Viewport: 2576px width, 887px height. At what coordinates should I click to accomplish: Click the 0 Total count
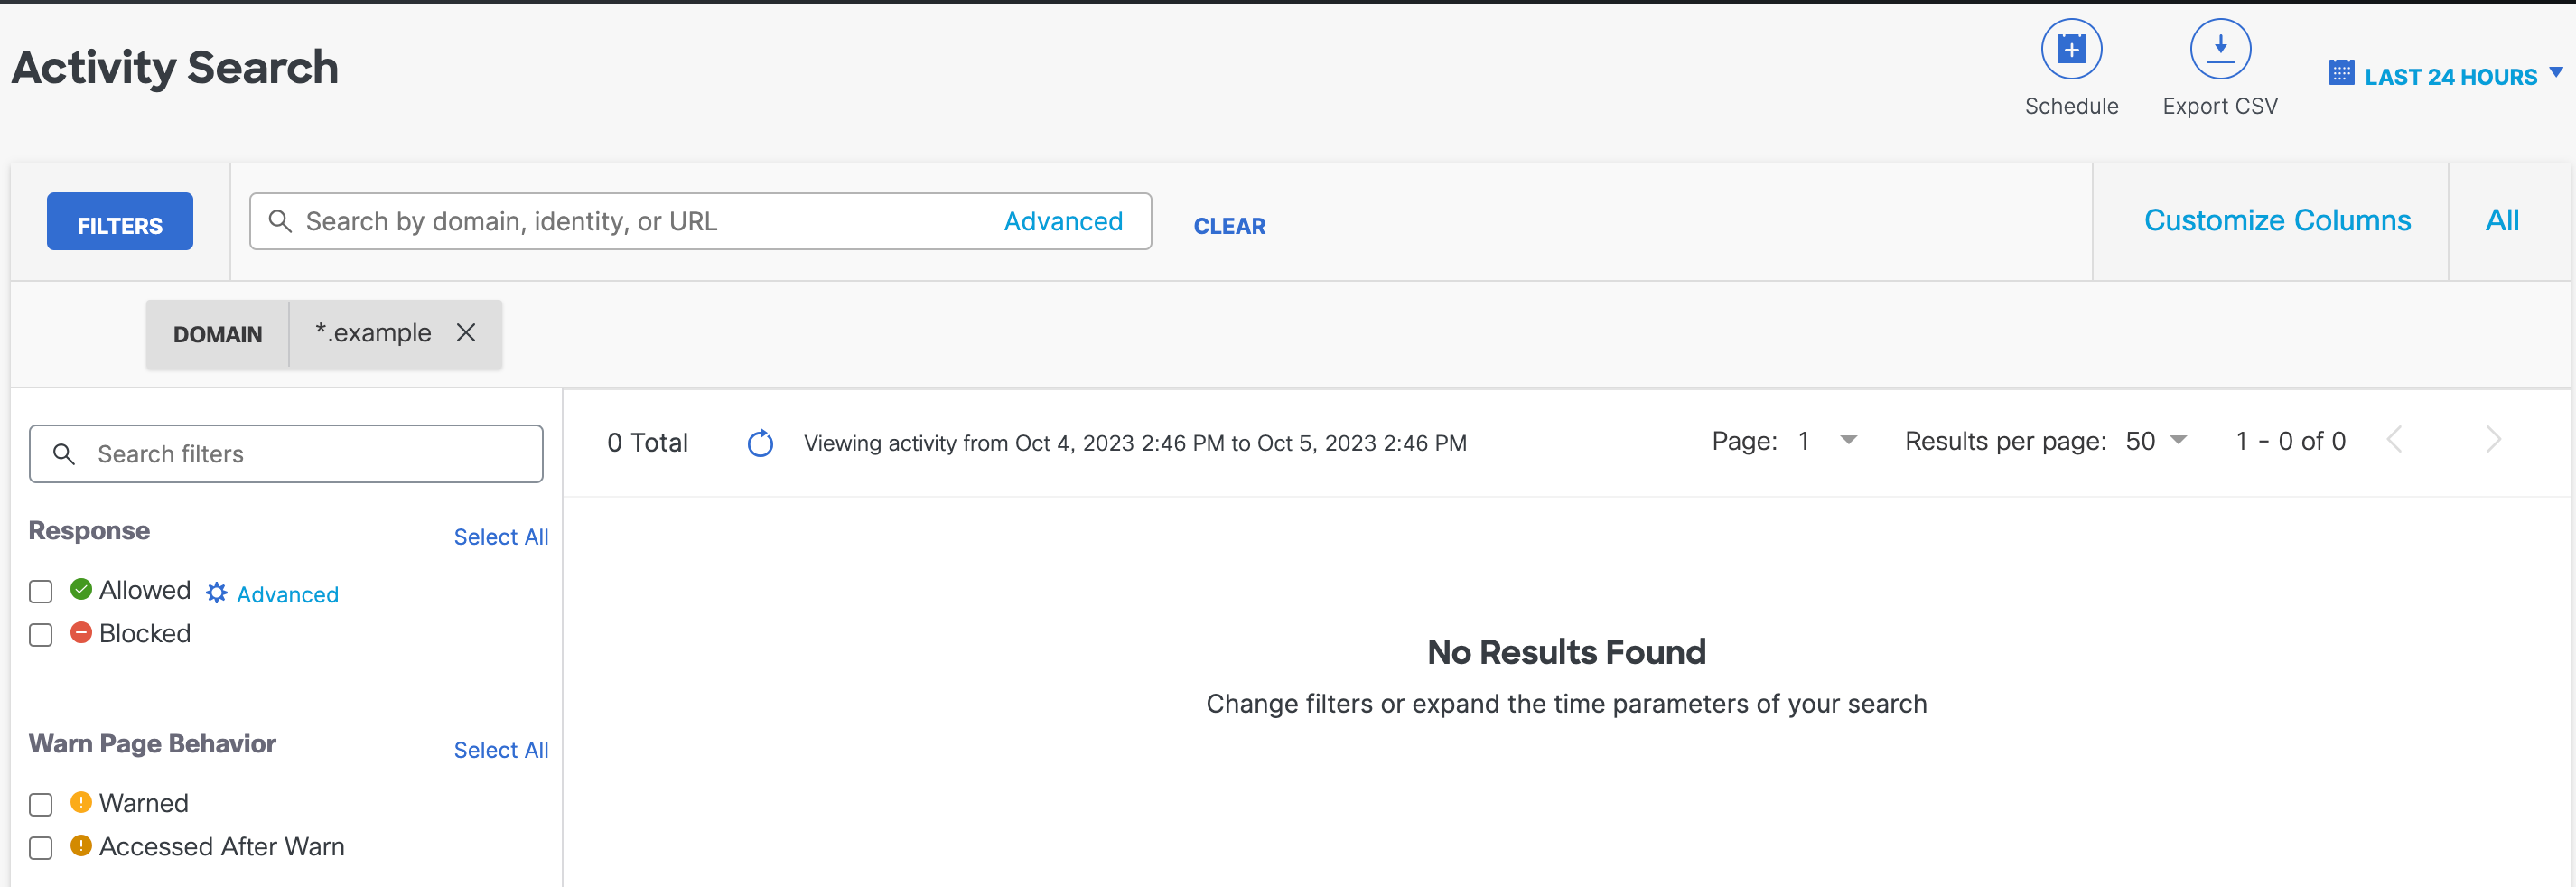[647, 442]
